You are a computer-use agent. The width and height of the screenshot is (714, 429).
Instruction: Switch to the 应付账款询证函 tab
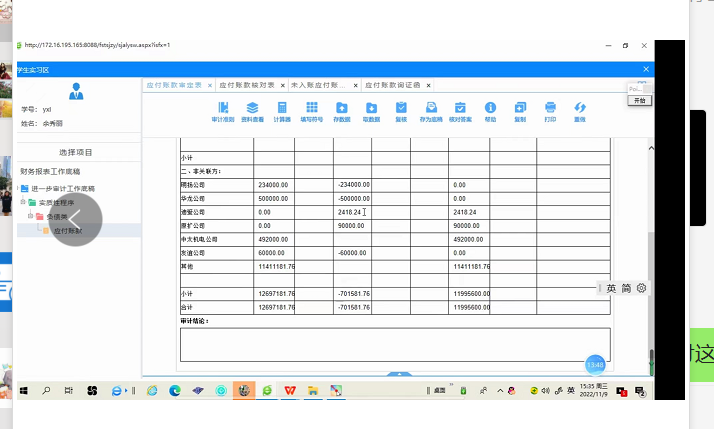click(x=395, y=86)
